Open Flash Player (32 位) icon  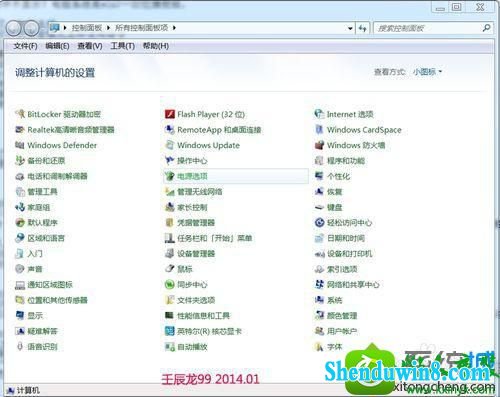coord(170,114)
